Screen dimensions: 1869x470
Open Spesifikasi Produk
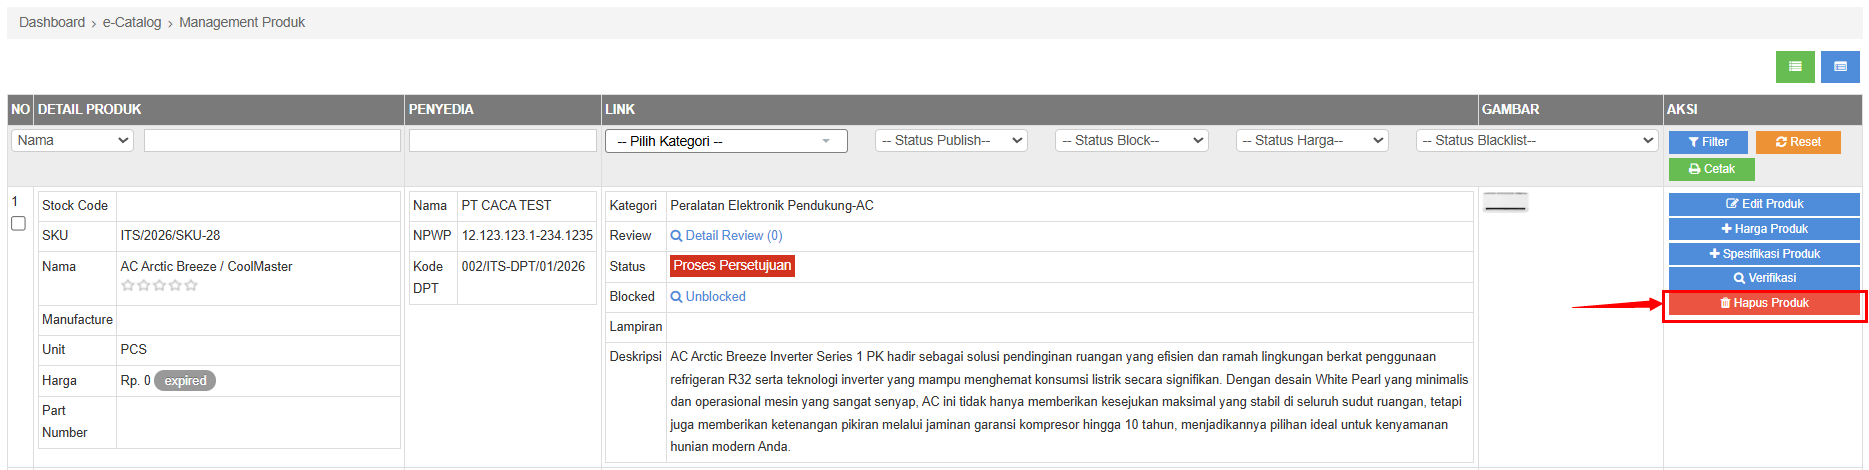[1764, 254]
